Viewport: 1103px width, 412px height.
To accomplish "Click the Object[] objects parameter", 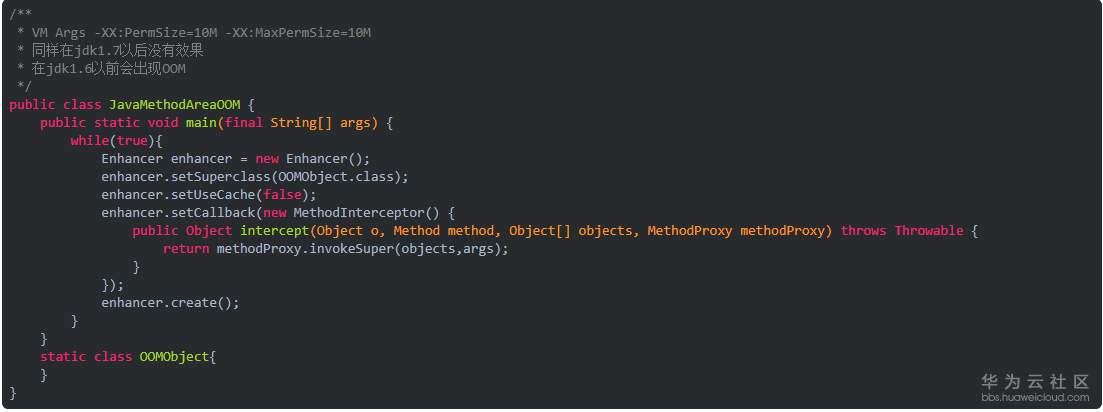I will tap(570, 231).
